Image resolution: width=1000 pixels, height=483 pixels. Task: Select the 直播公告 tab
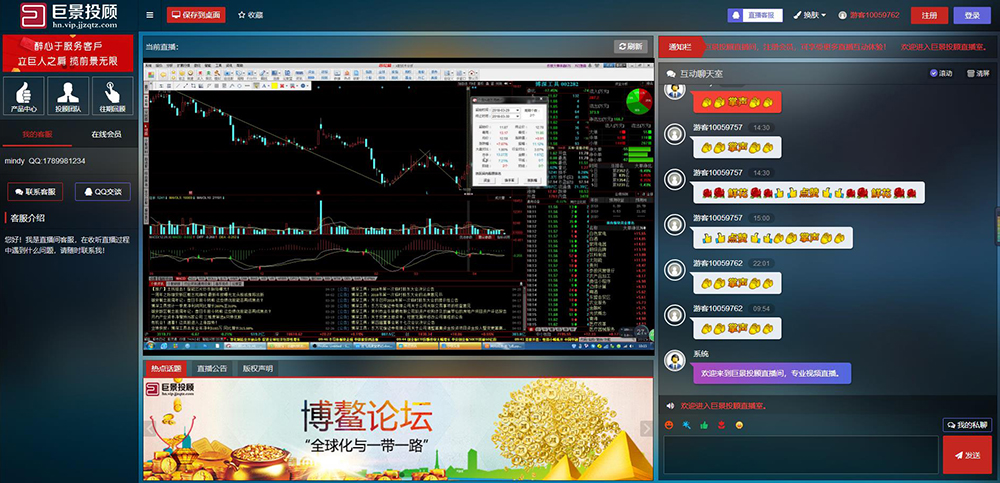click(212, 368)
